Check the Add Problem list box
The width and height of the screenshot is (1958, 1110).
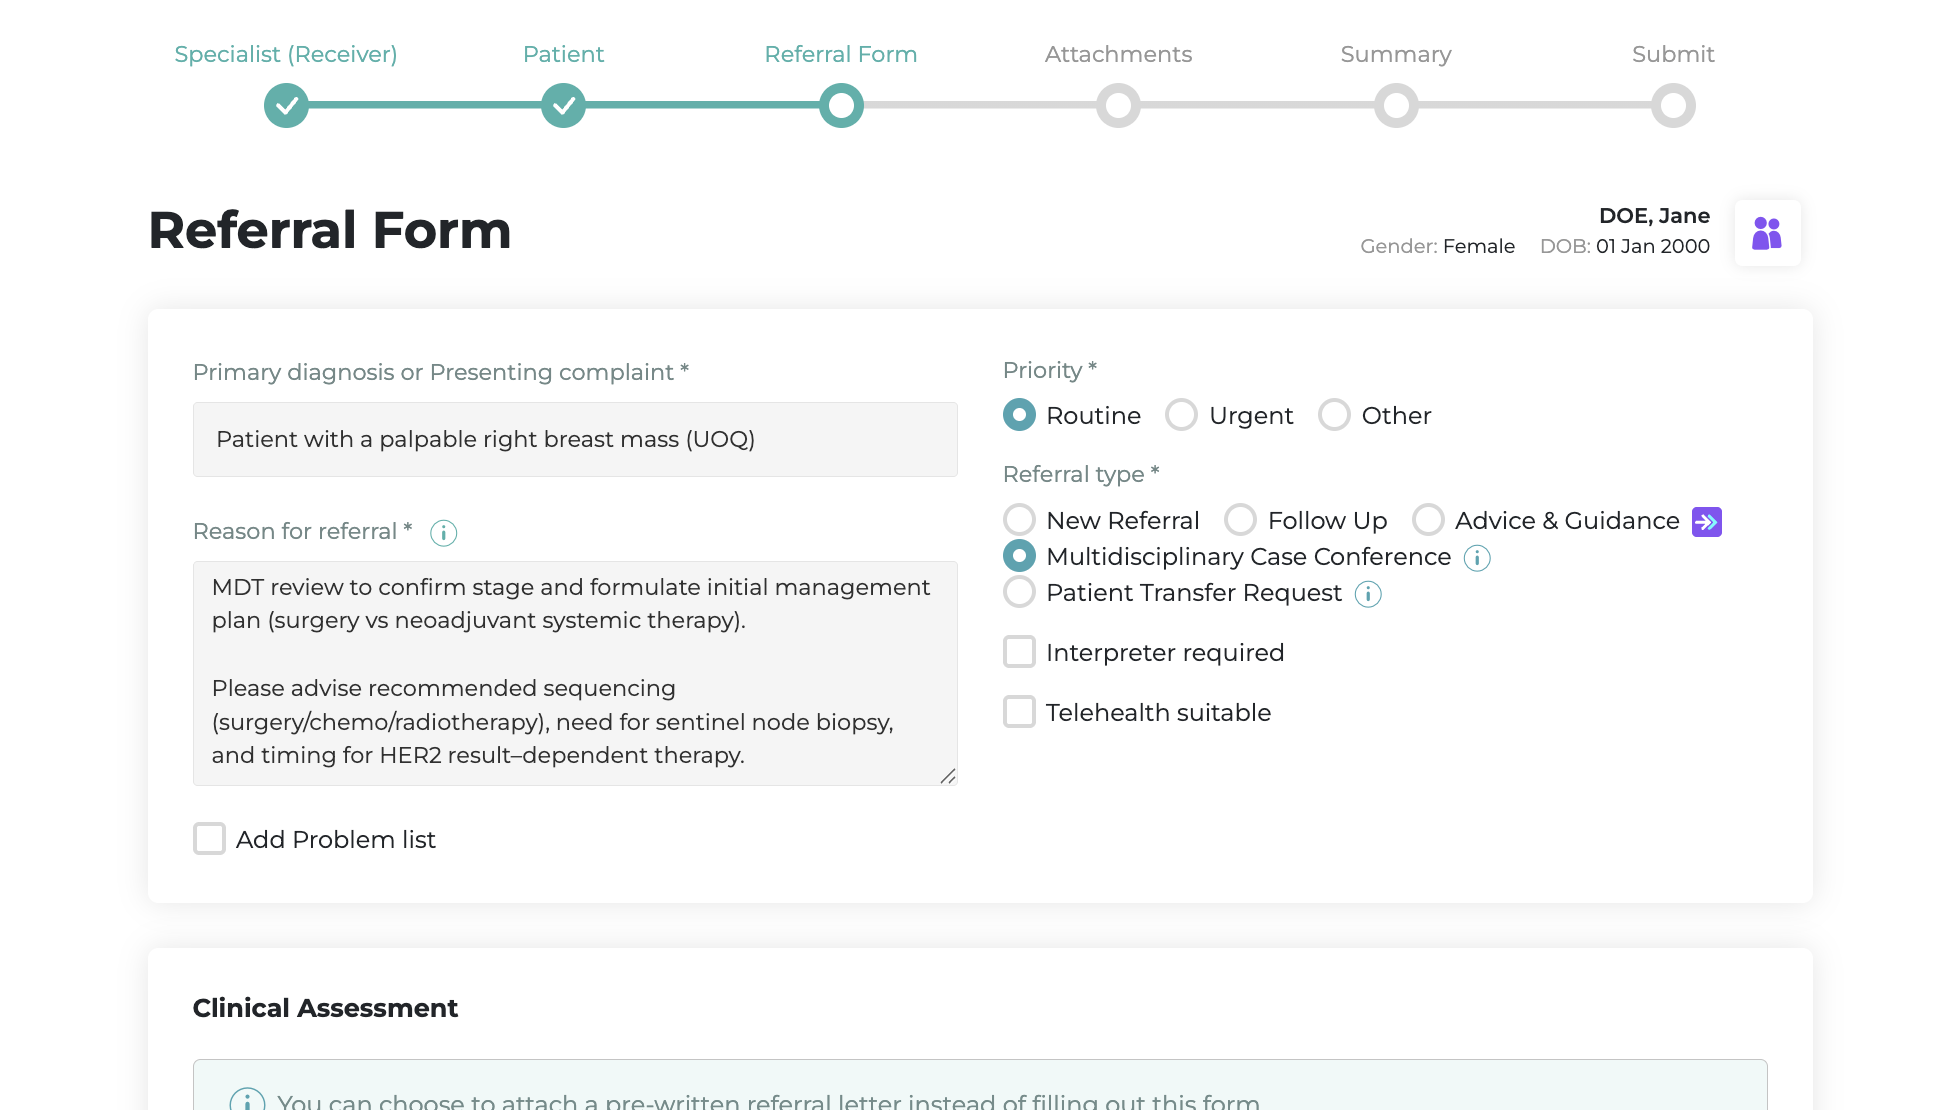209,839
